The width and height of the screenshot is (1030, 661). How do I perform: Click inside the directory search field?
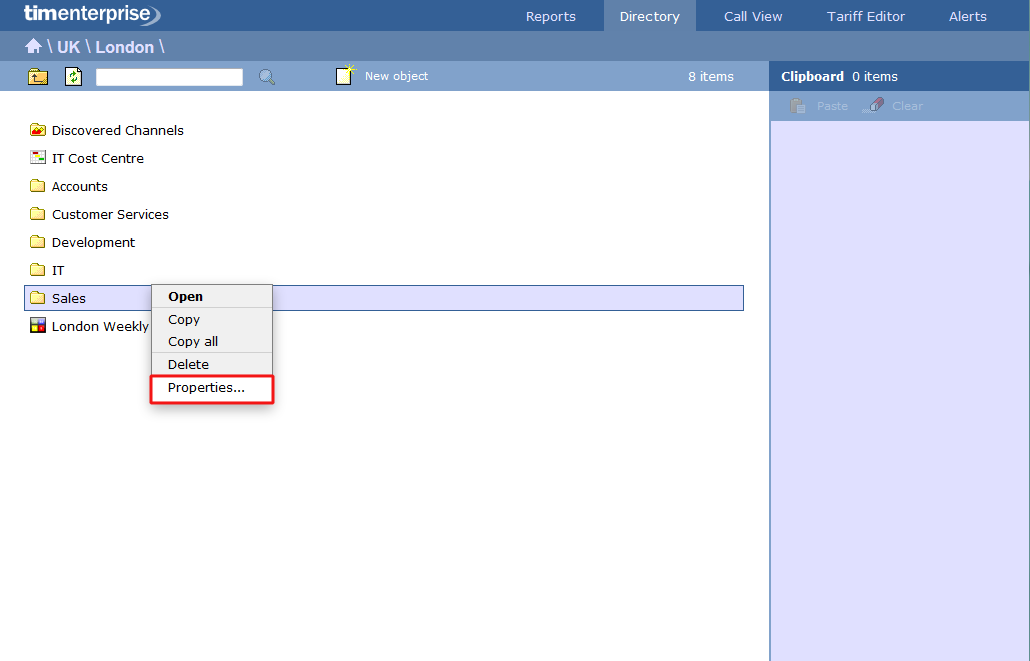[x=169, y=77]
